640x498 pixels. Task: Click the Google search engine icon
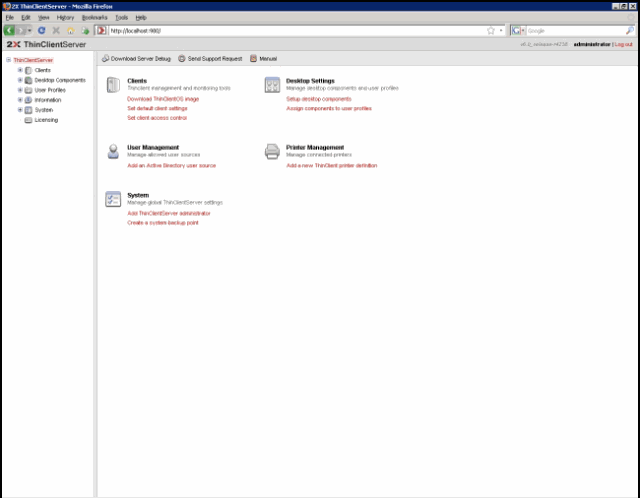tap(516, 31)
